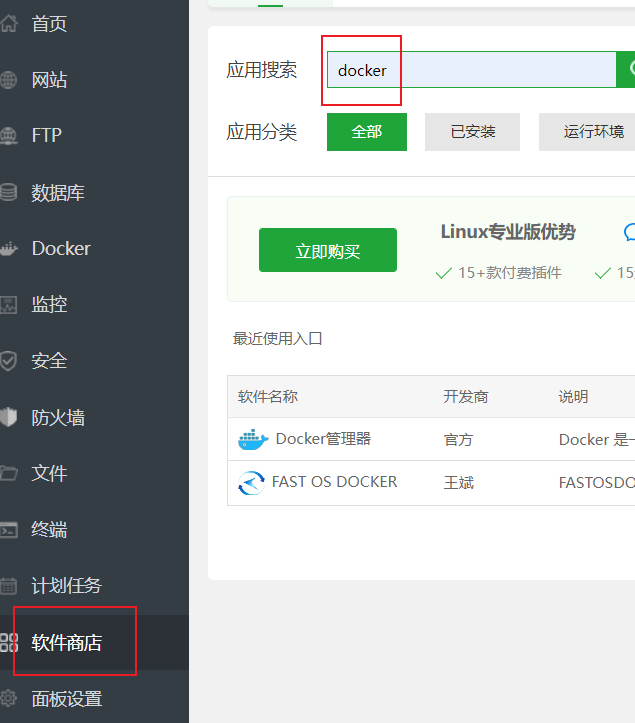
Task: Click the home icon beside 首页
Action: [9, 24]
